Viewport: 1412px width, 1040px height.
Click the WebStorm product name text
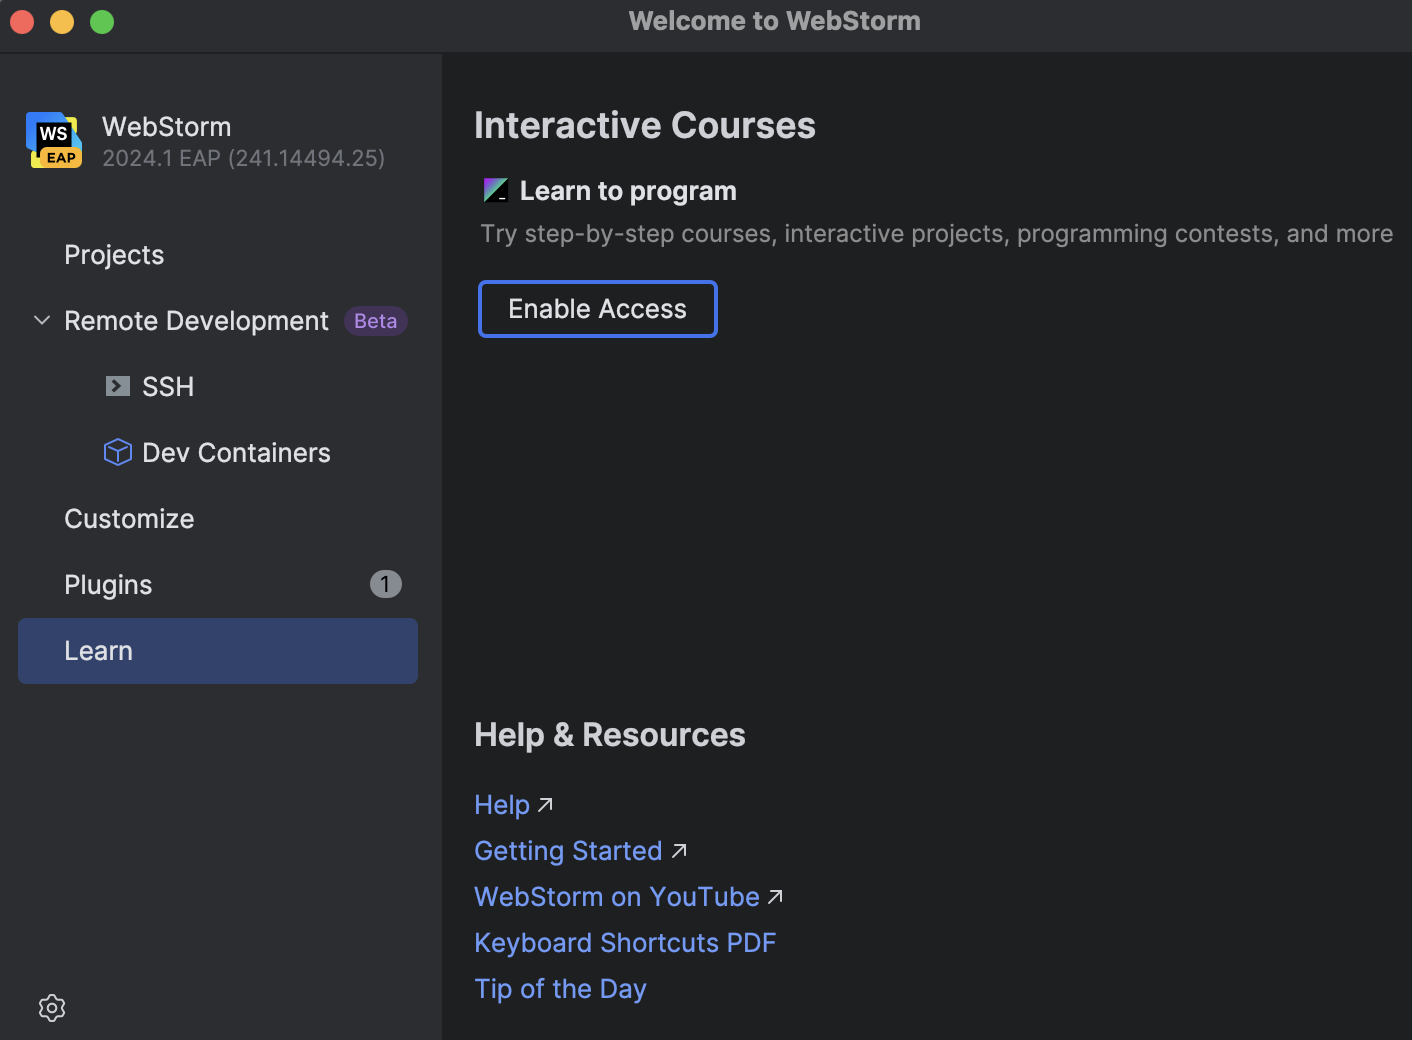[166, 127]
